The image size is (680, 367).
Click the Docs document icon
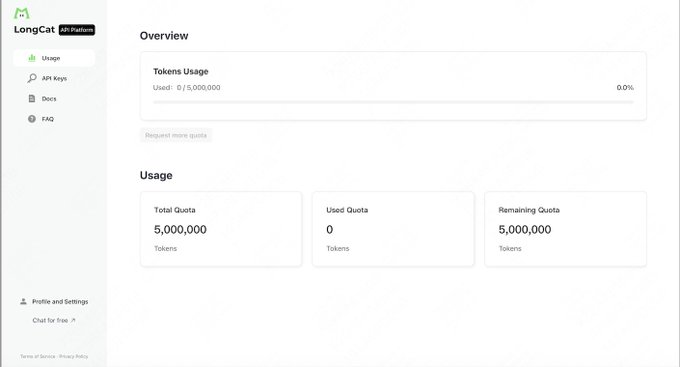32,98
